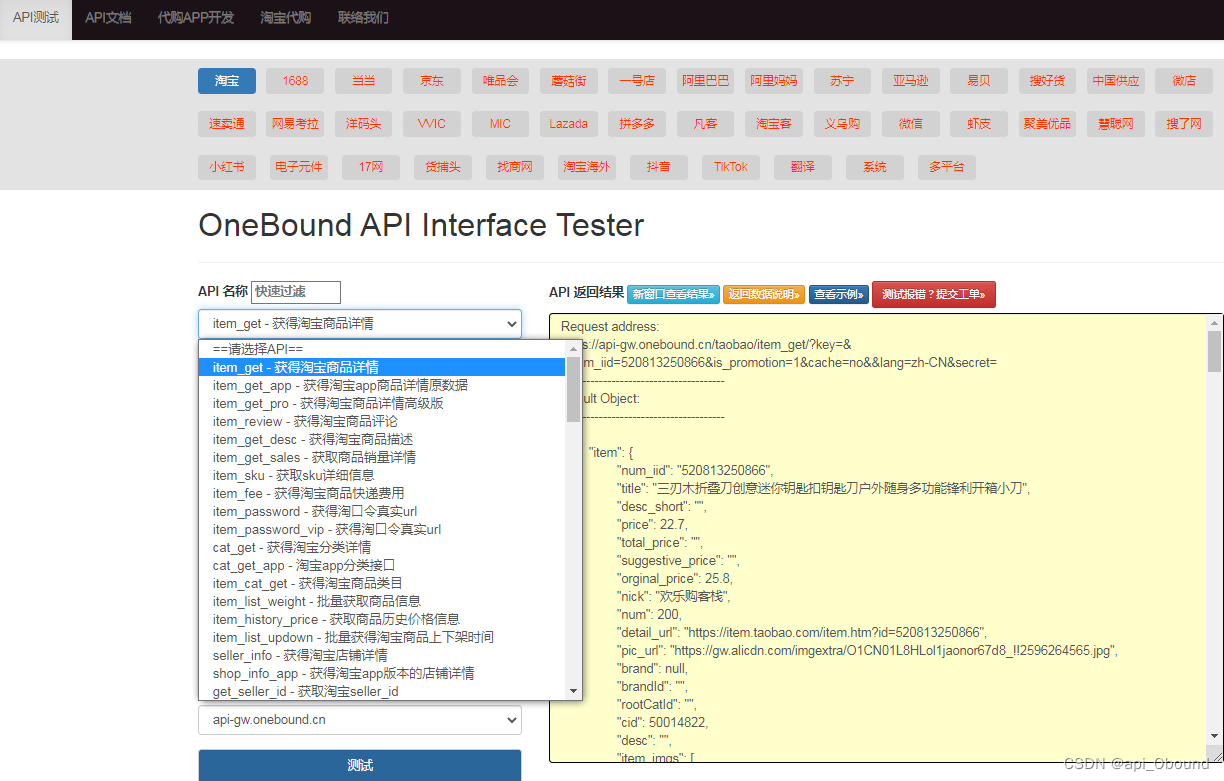Select get_seller_id option

coord(383,691)
